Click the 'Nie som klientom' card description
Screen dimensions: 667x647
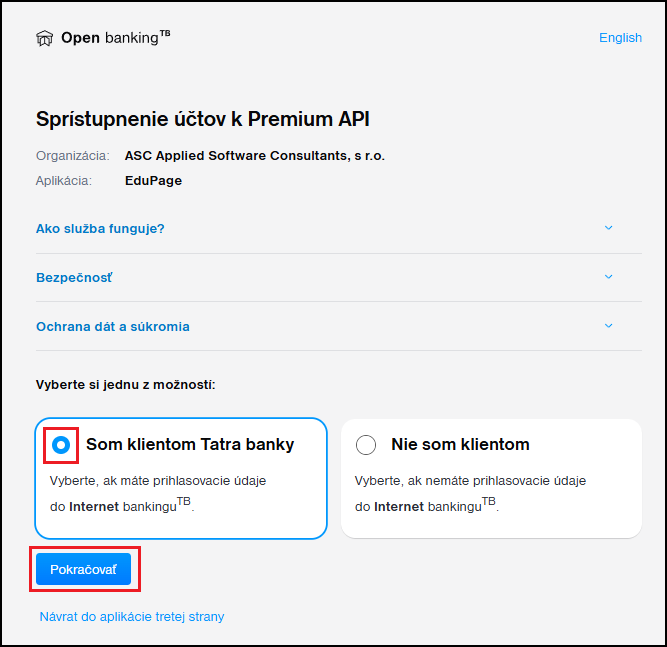[x=470, y=493]
